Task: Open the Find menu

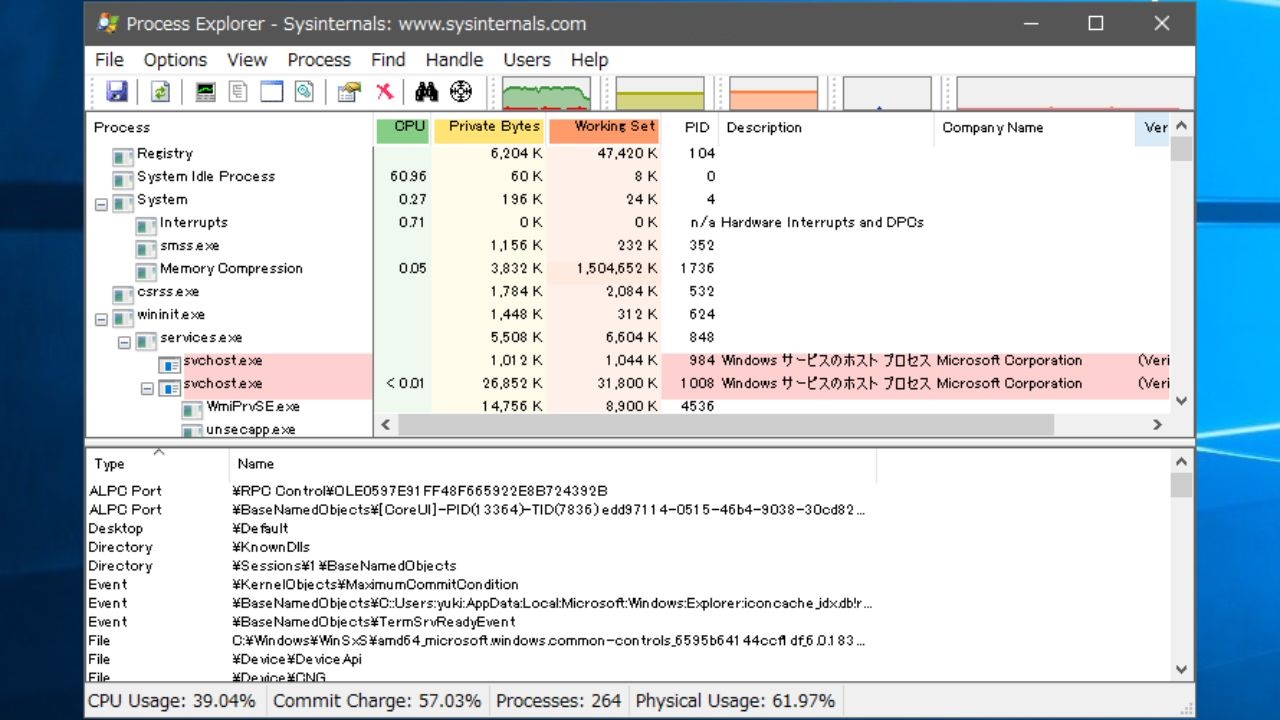Action: (x=388, y=60)
